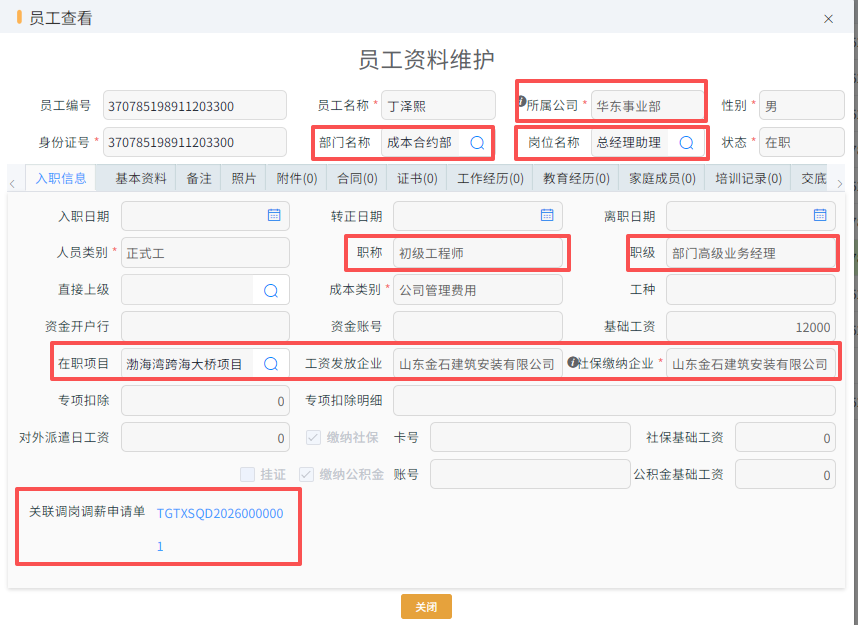Show more tabs with the right tab arrow
This screenshot has width=858, height=625.
[840, 184]
